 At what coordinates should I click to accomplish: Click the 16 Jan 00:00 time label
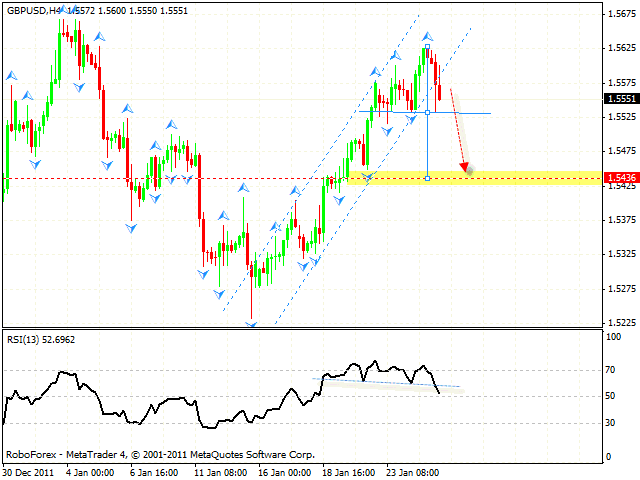pyautogui.click(x=284, y=473)
